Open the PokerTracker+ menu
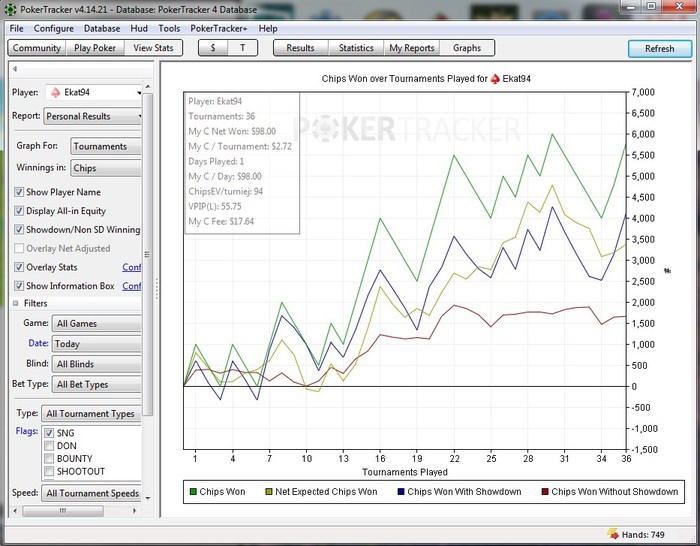This screenshot has height=546, width=700. click(219, 28)
